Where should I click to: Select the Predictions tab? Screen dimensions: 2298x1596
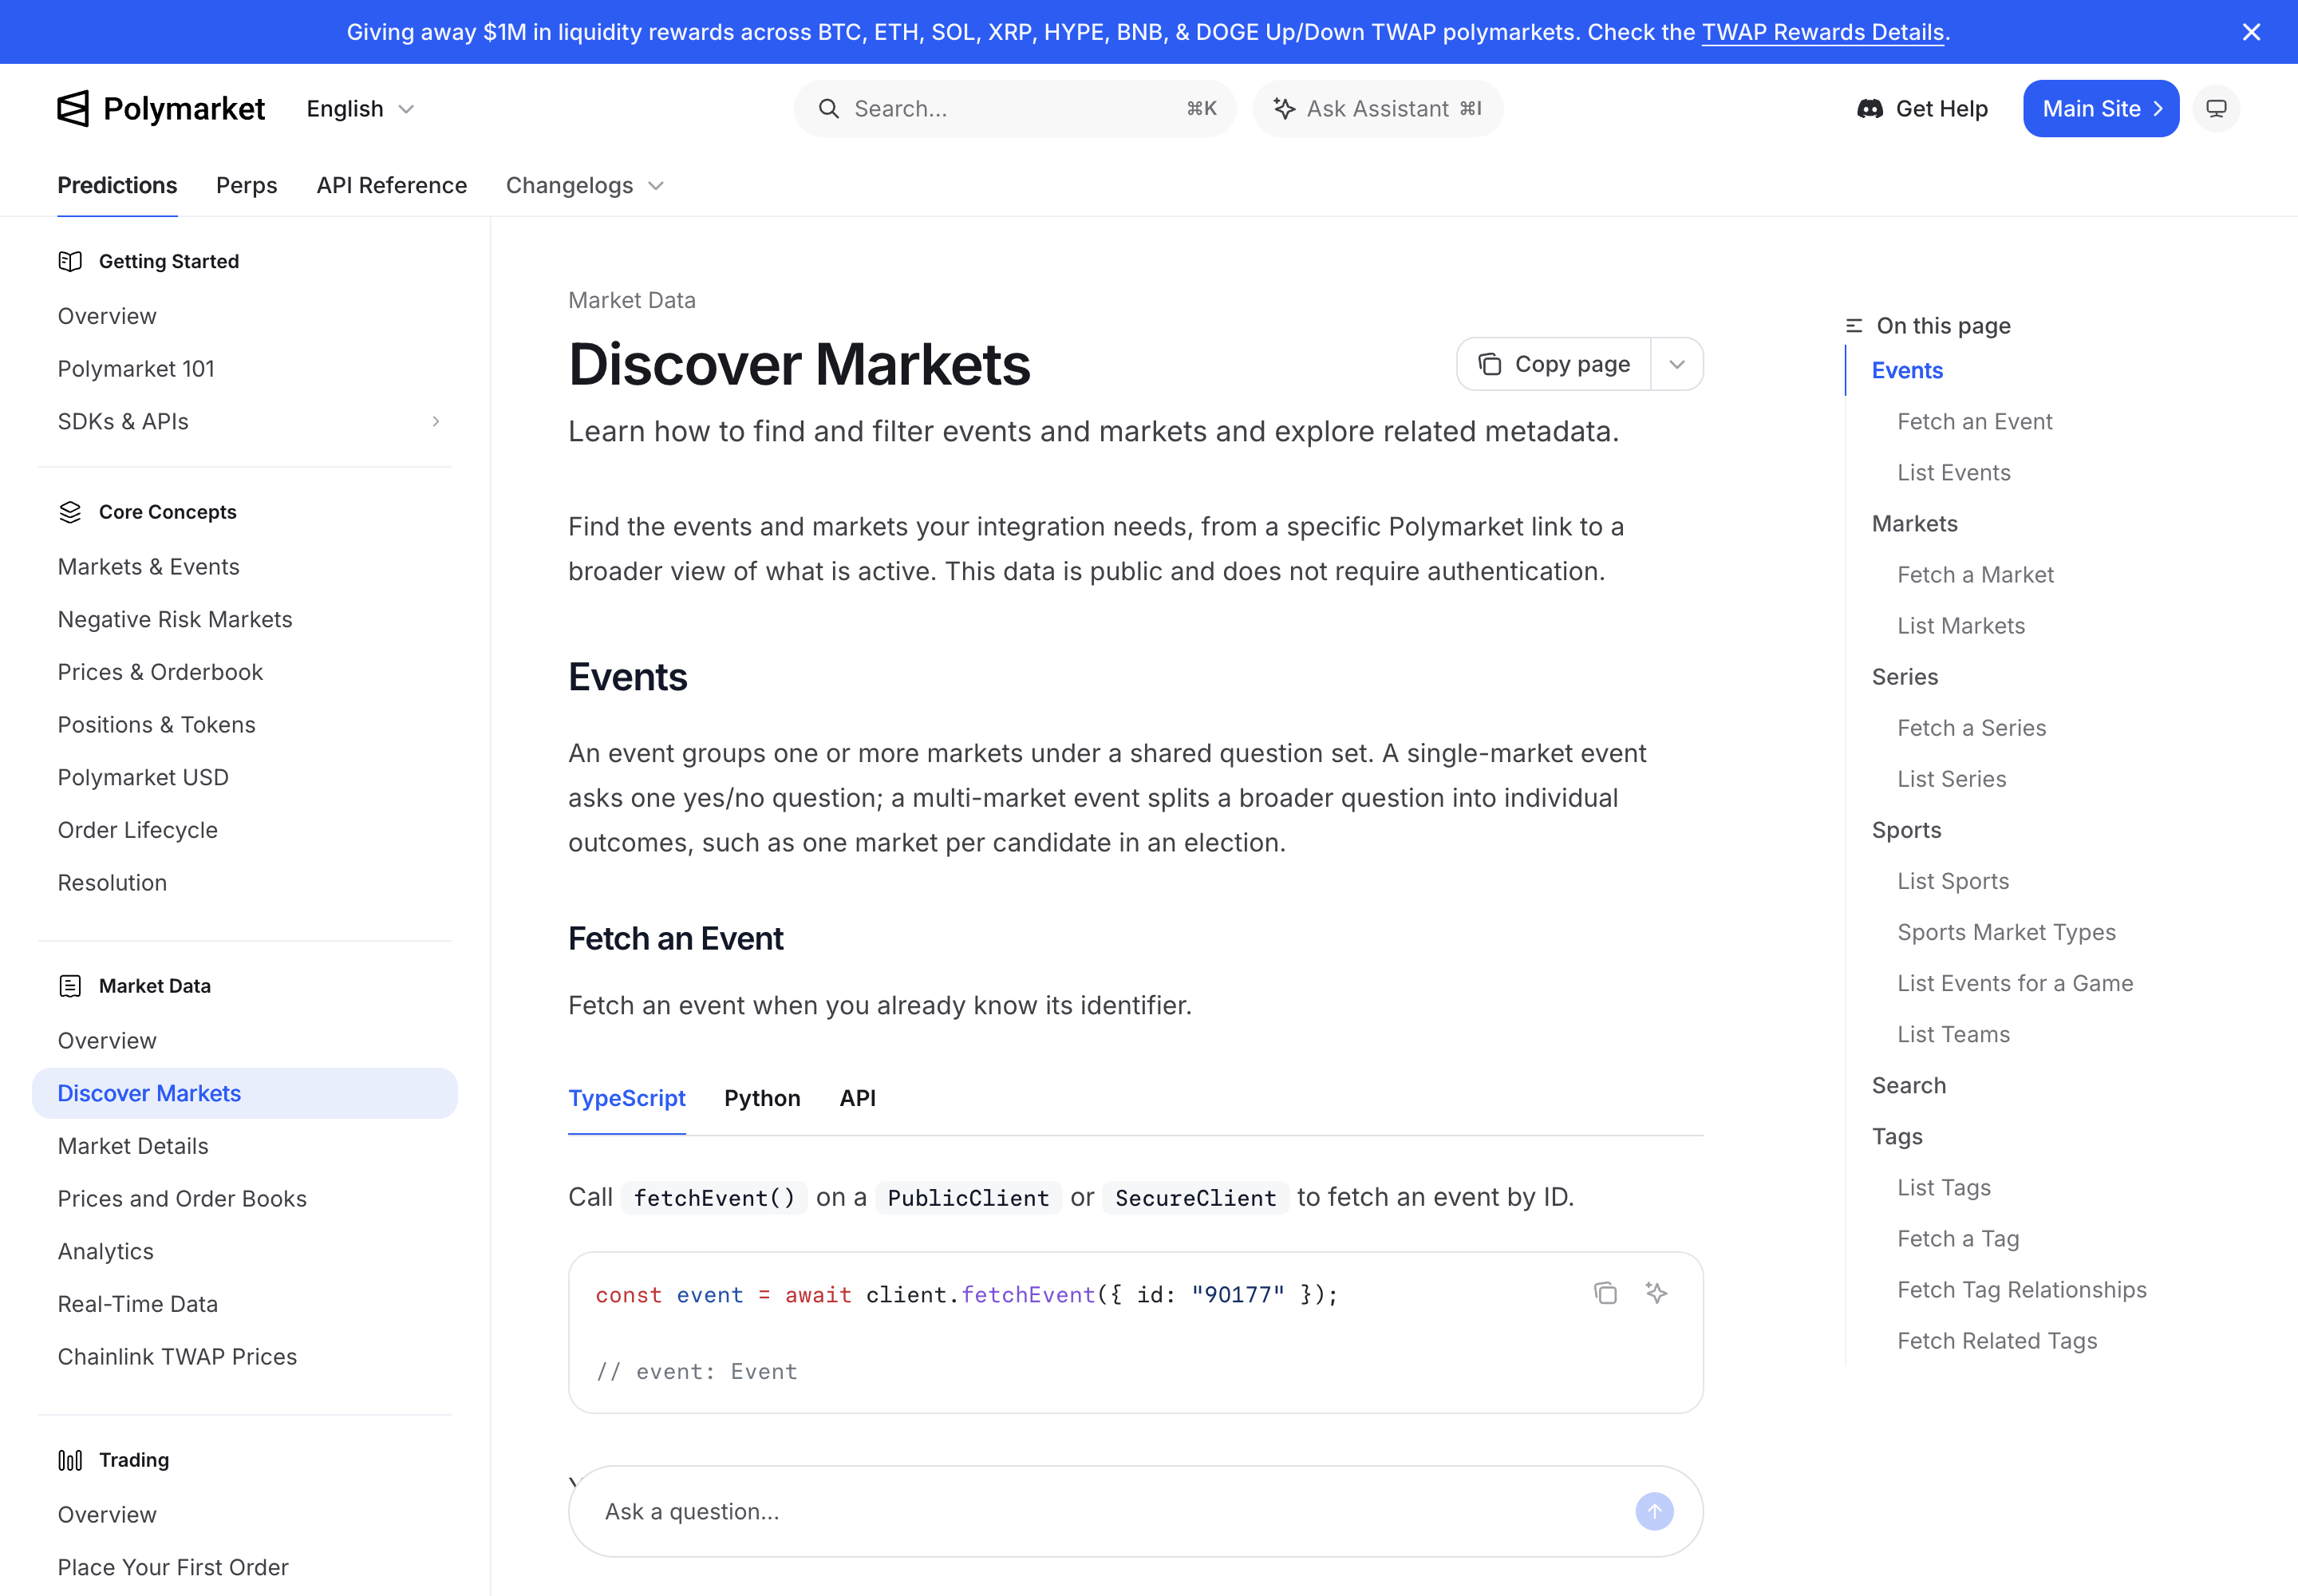coord(117,186)
